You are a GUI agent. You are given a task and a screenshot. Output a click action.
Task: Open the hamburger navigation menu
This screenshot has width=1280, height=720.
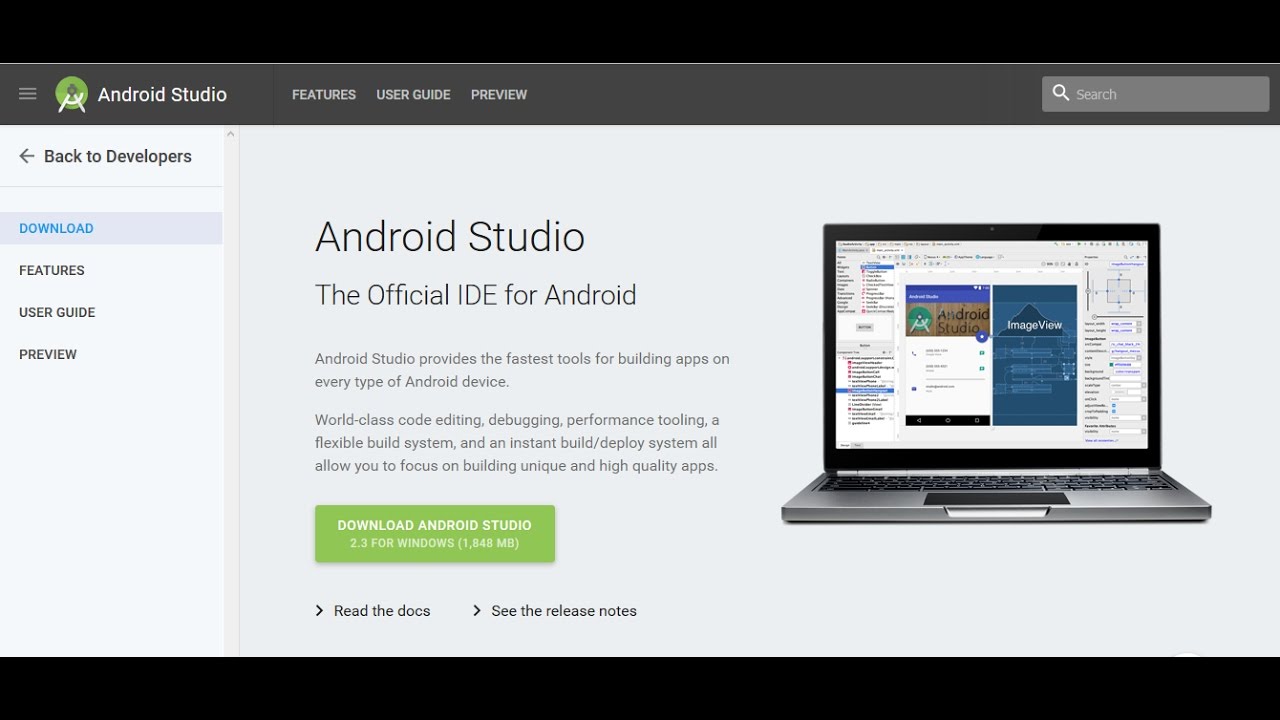pos(28,94)
